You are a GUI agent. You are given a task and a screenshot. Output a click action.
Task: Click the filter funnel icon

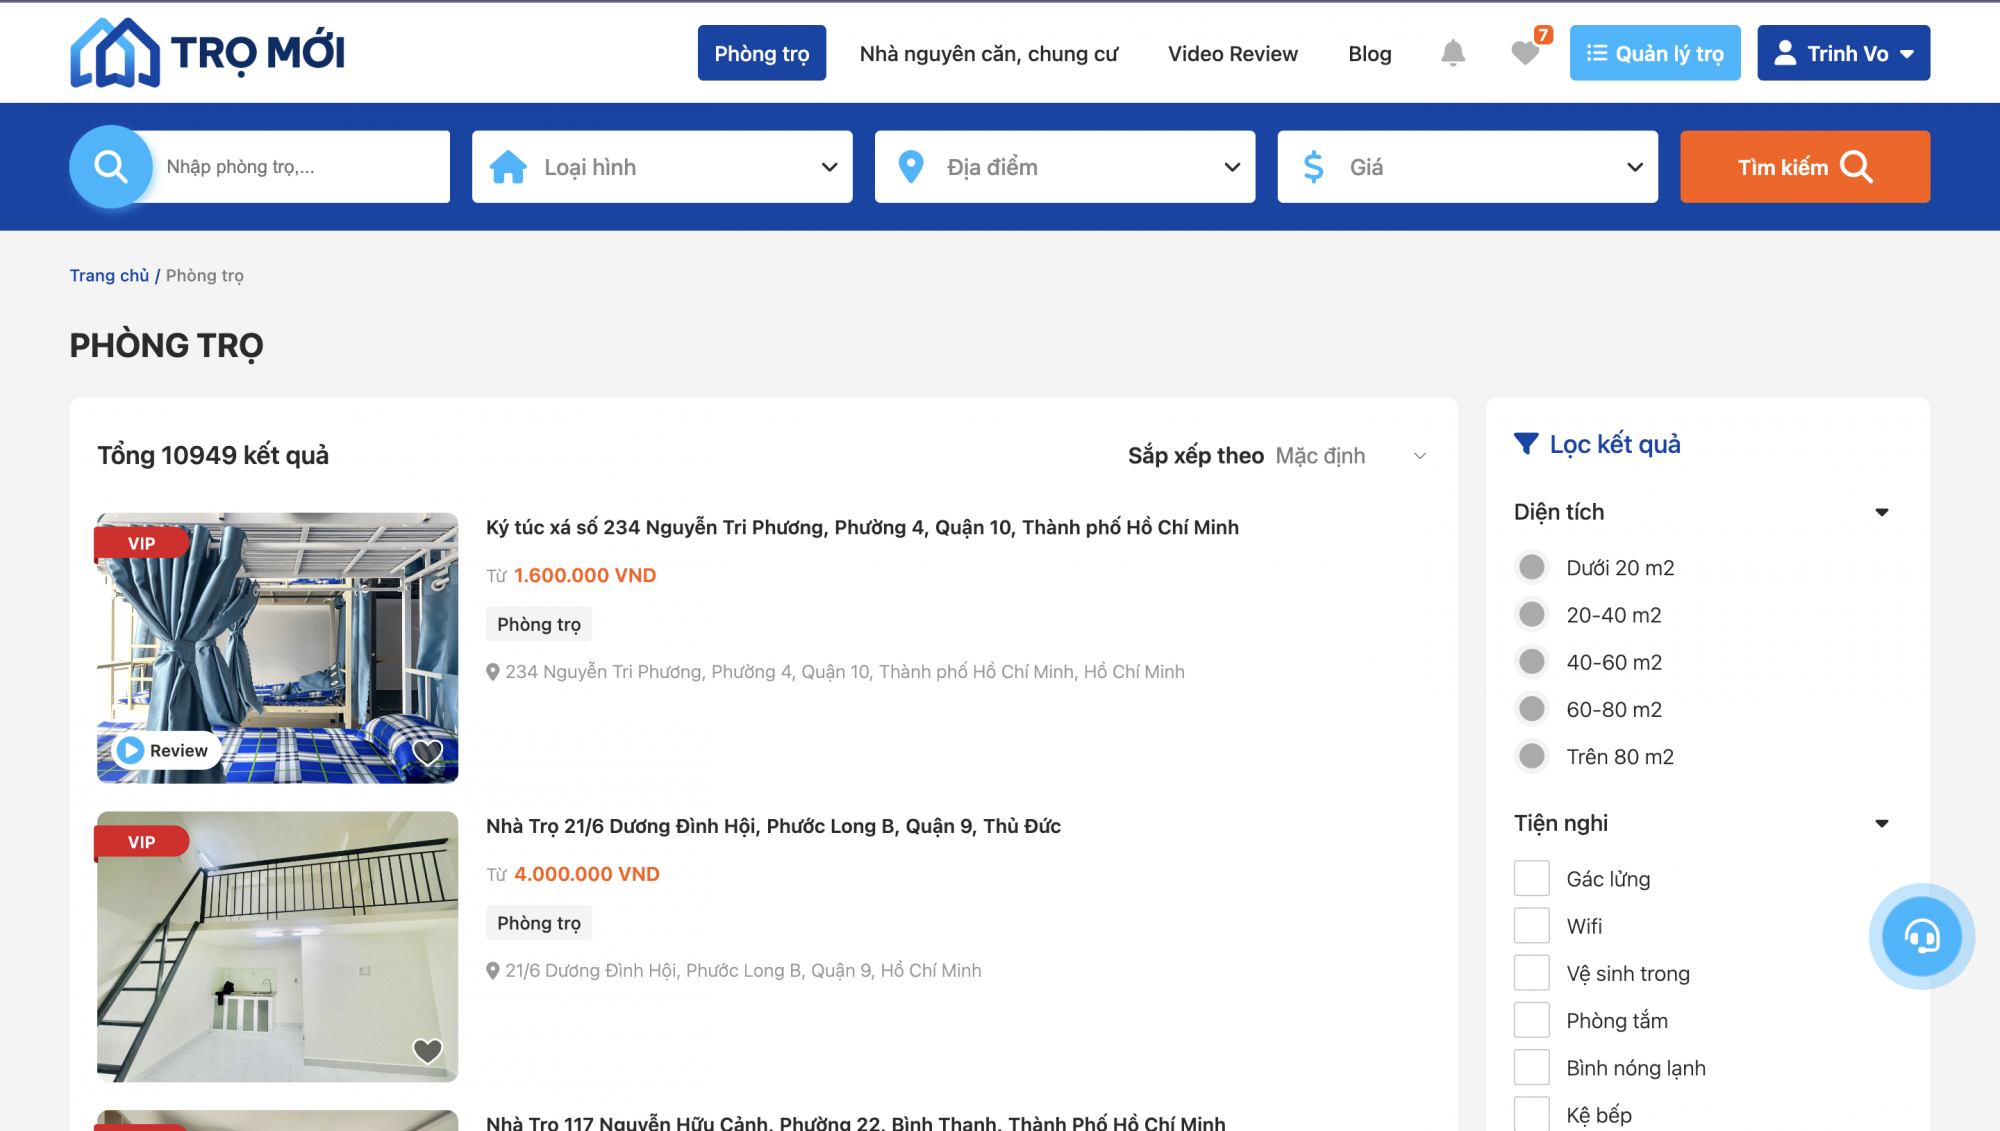(1526, 443)
